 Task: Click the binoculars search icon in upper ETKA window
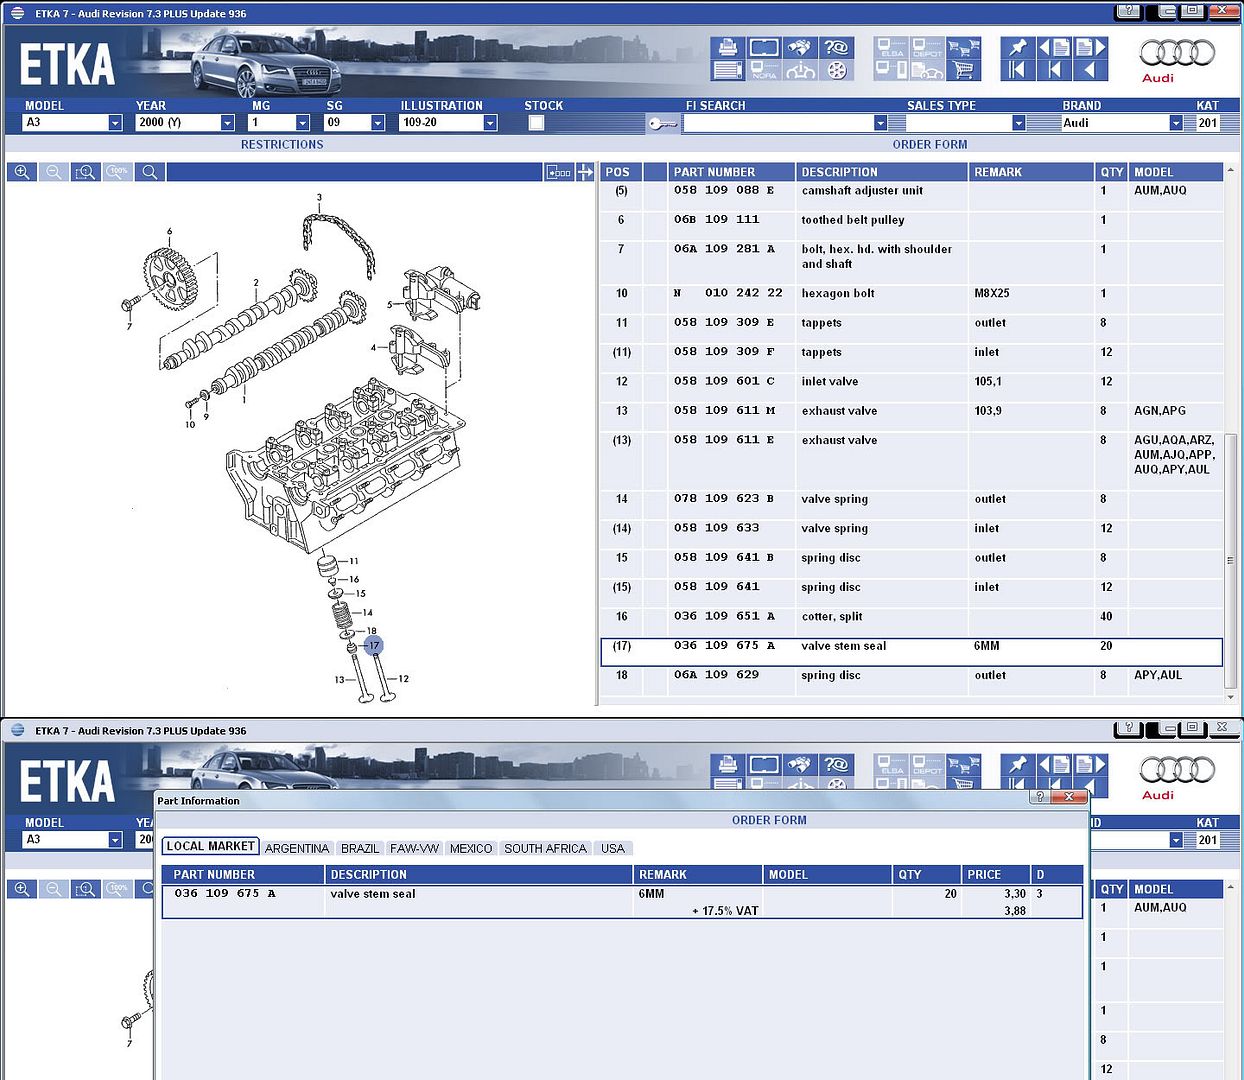pyautogui.click(x=800, y=48)
